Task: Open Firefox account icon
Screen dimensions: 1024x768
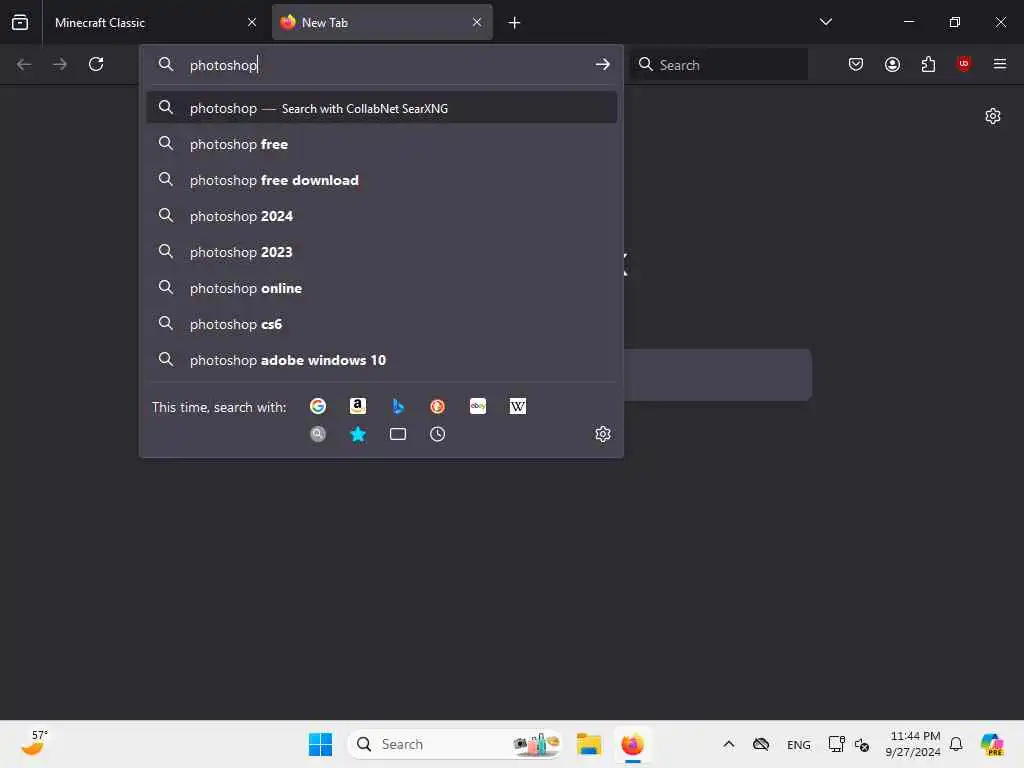Action: [892, 64]
